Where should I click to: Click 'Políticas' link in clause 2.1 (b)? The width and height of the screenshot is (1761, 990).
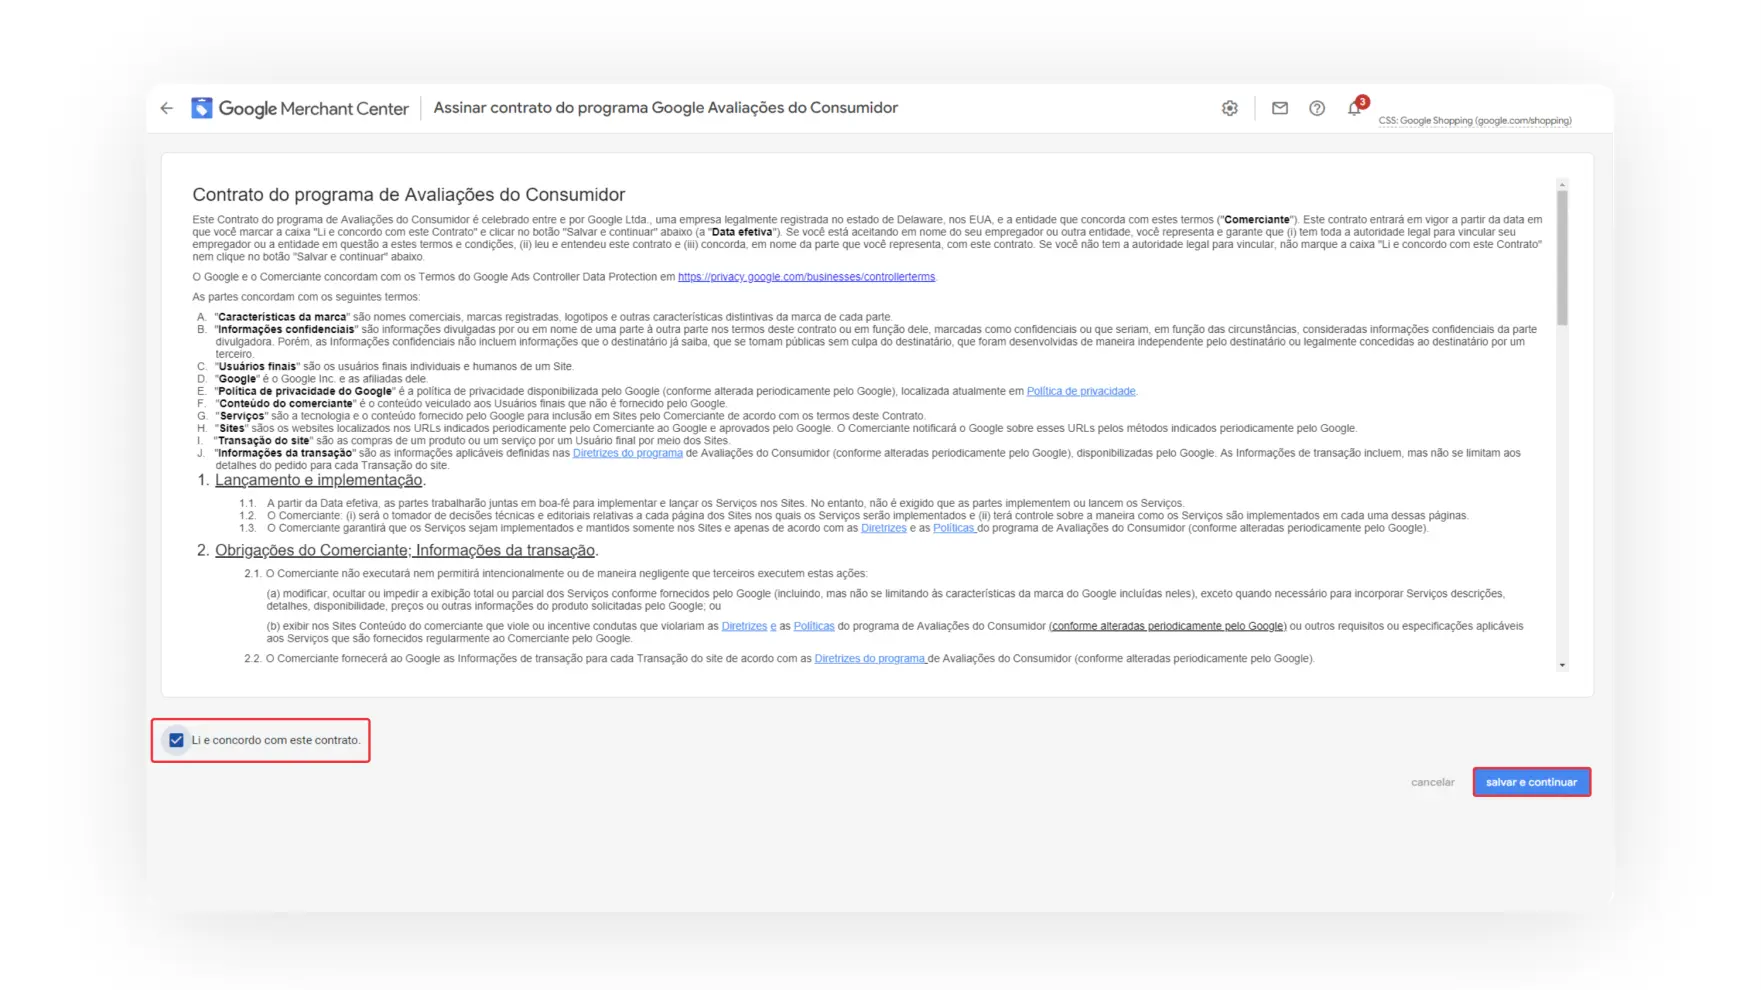point(813,626)
